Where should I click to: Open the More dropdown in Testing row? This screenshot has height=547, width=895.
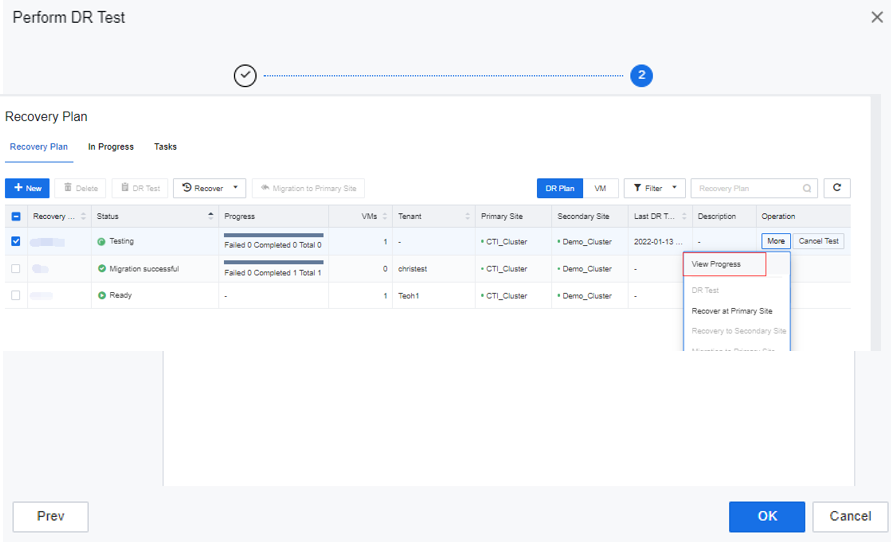point(776,241)
